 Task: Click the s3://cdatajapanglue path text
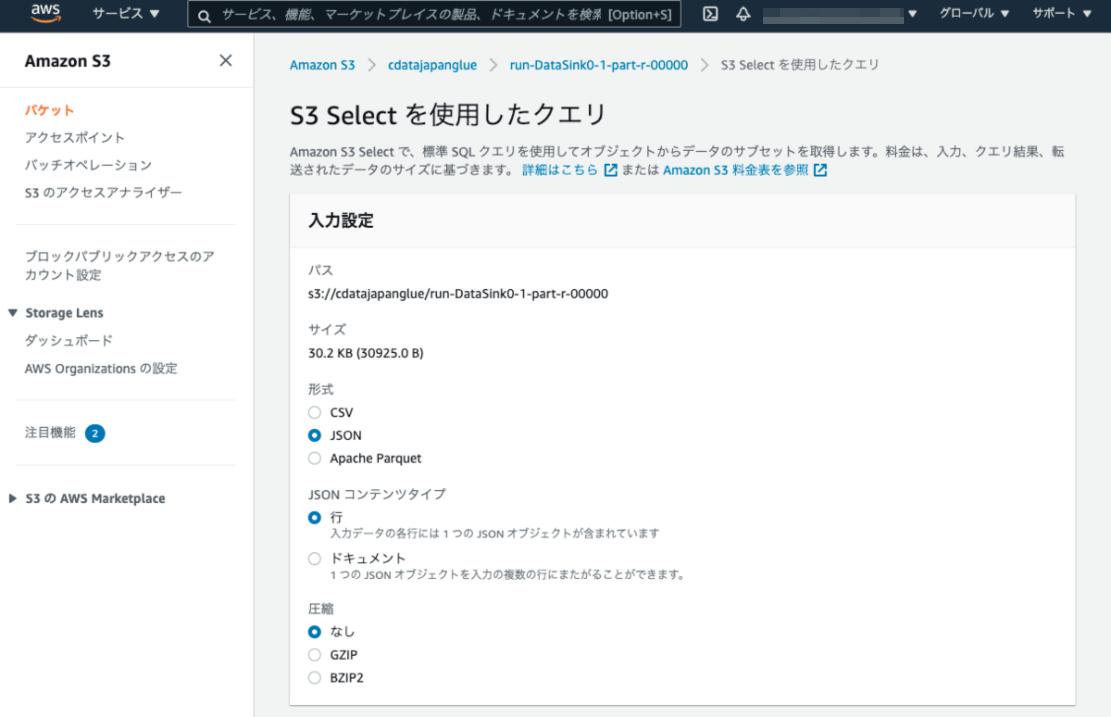458,293
